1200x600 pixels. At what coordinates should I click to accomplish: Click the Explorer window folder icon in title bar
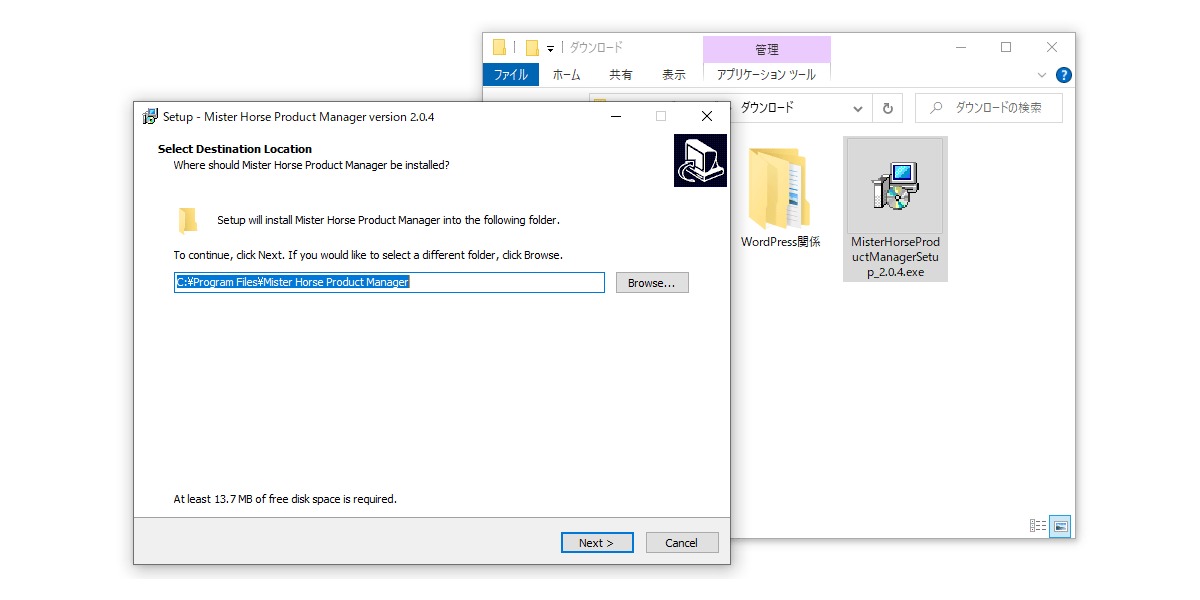click(500, 47)
